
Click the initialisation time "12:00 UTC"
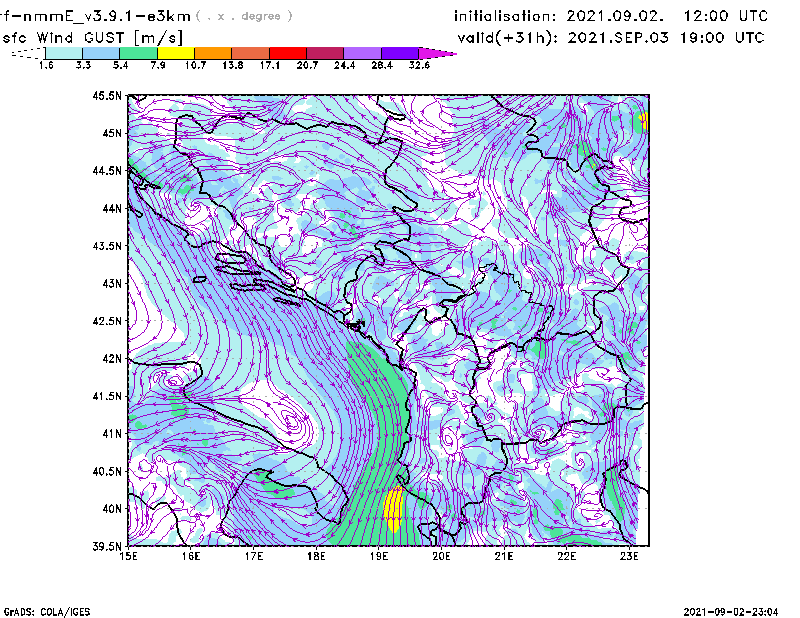[x=725, y=16]
